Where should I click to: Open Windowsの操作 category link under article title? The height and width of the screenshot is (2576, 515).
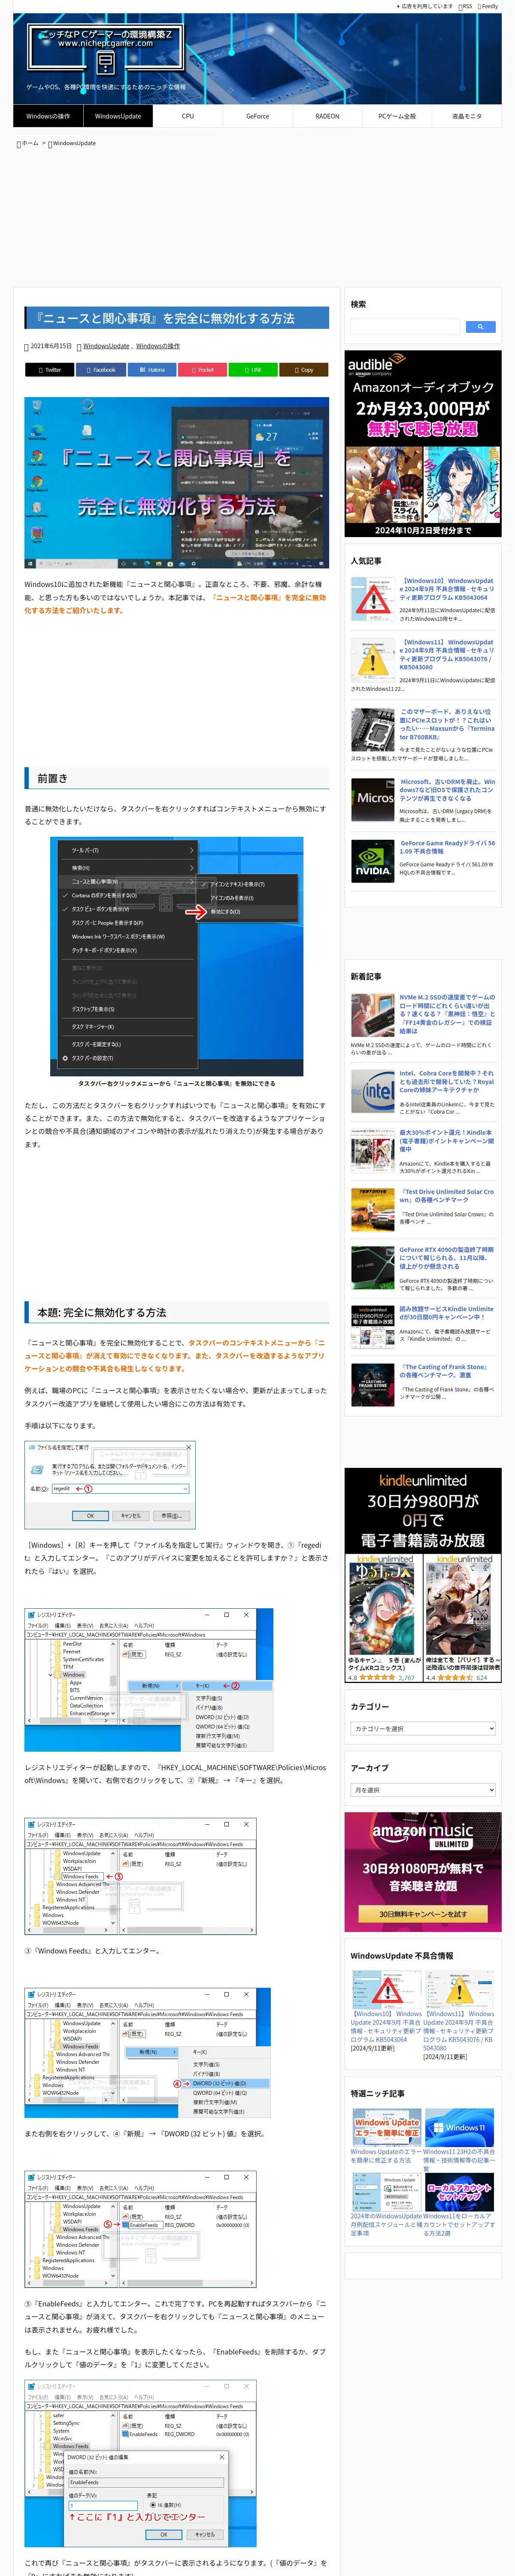[x=158, y=346]
